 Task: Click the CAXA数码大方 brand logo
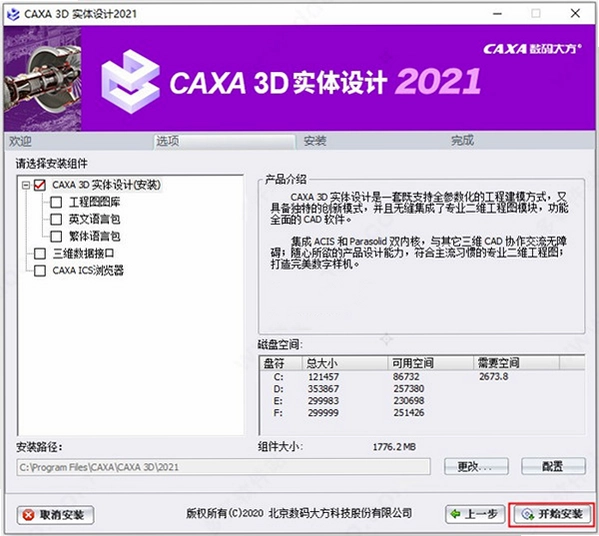tap(532, 49)
